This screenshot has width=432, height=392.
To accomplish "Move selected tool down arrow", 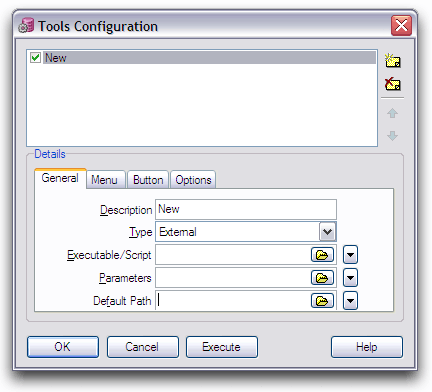I will click(392, 135).
